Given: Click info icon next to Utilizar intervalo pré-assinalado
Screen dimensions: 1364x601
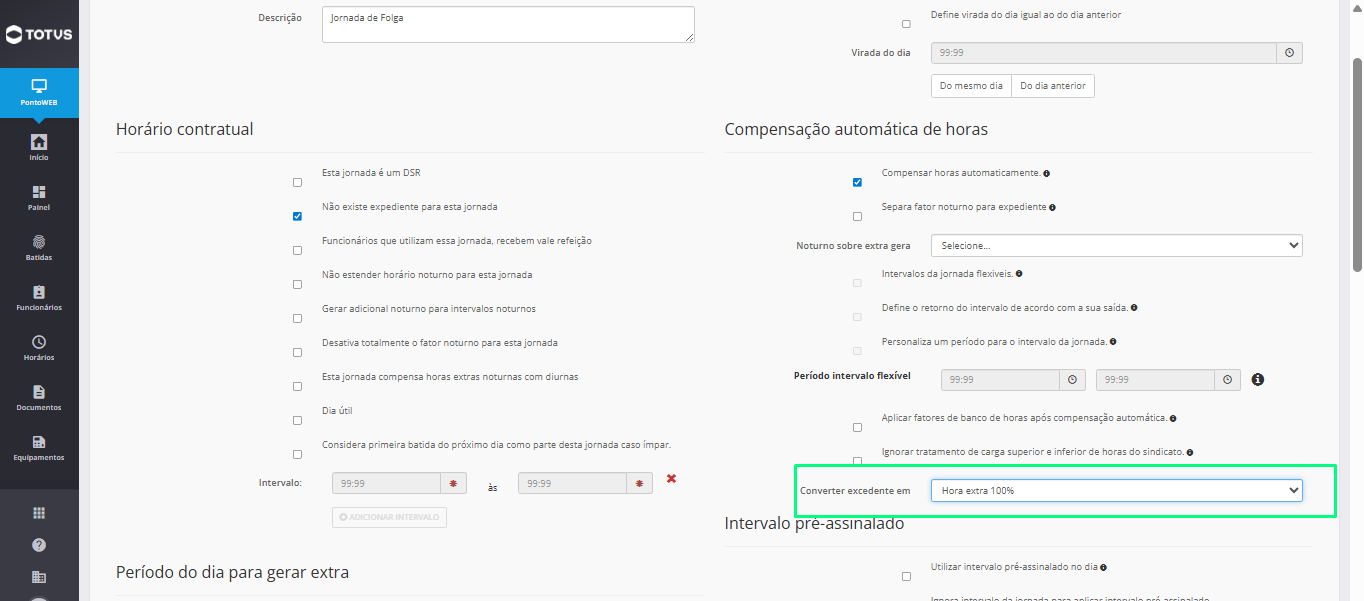Looking at the screenshot, I should 1103,568.
